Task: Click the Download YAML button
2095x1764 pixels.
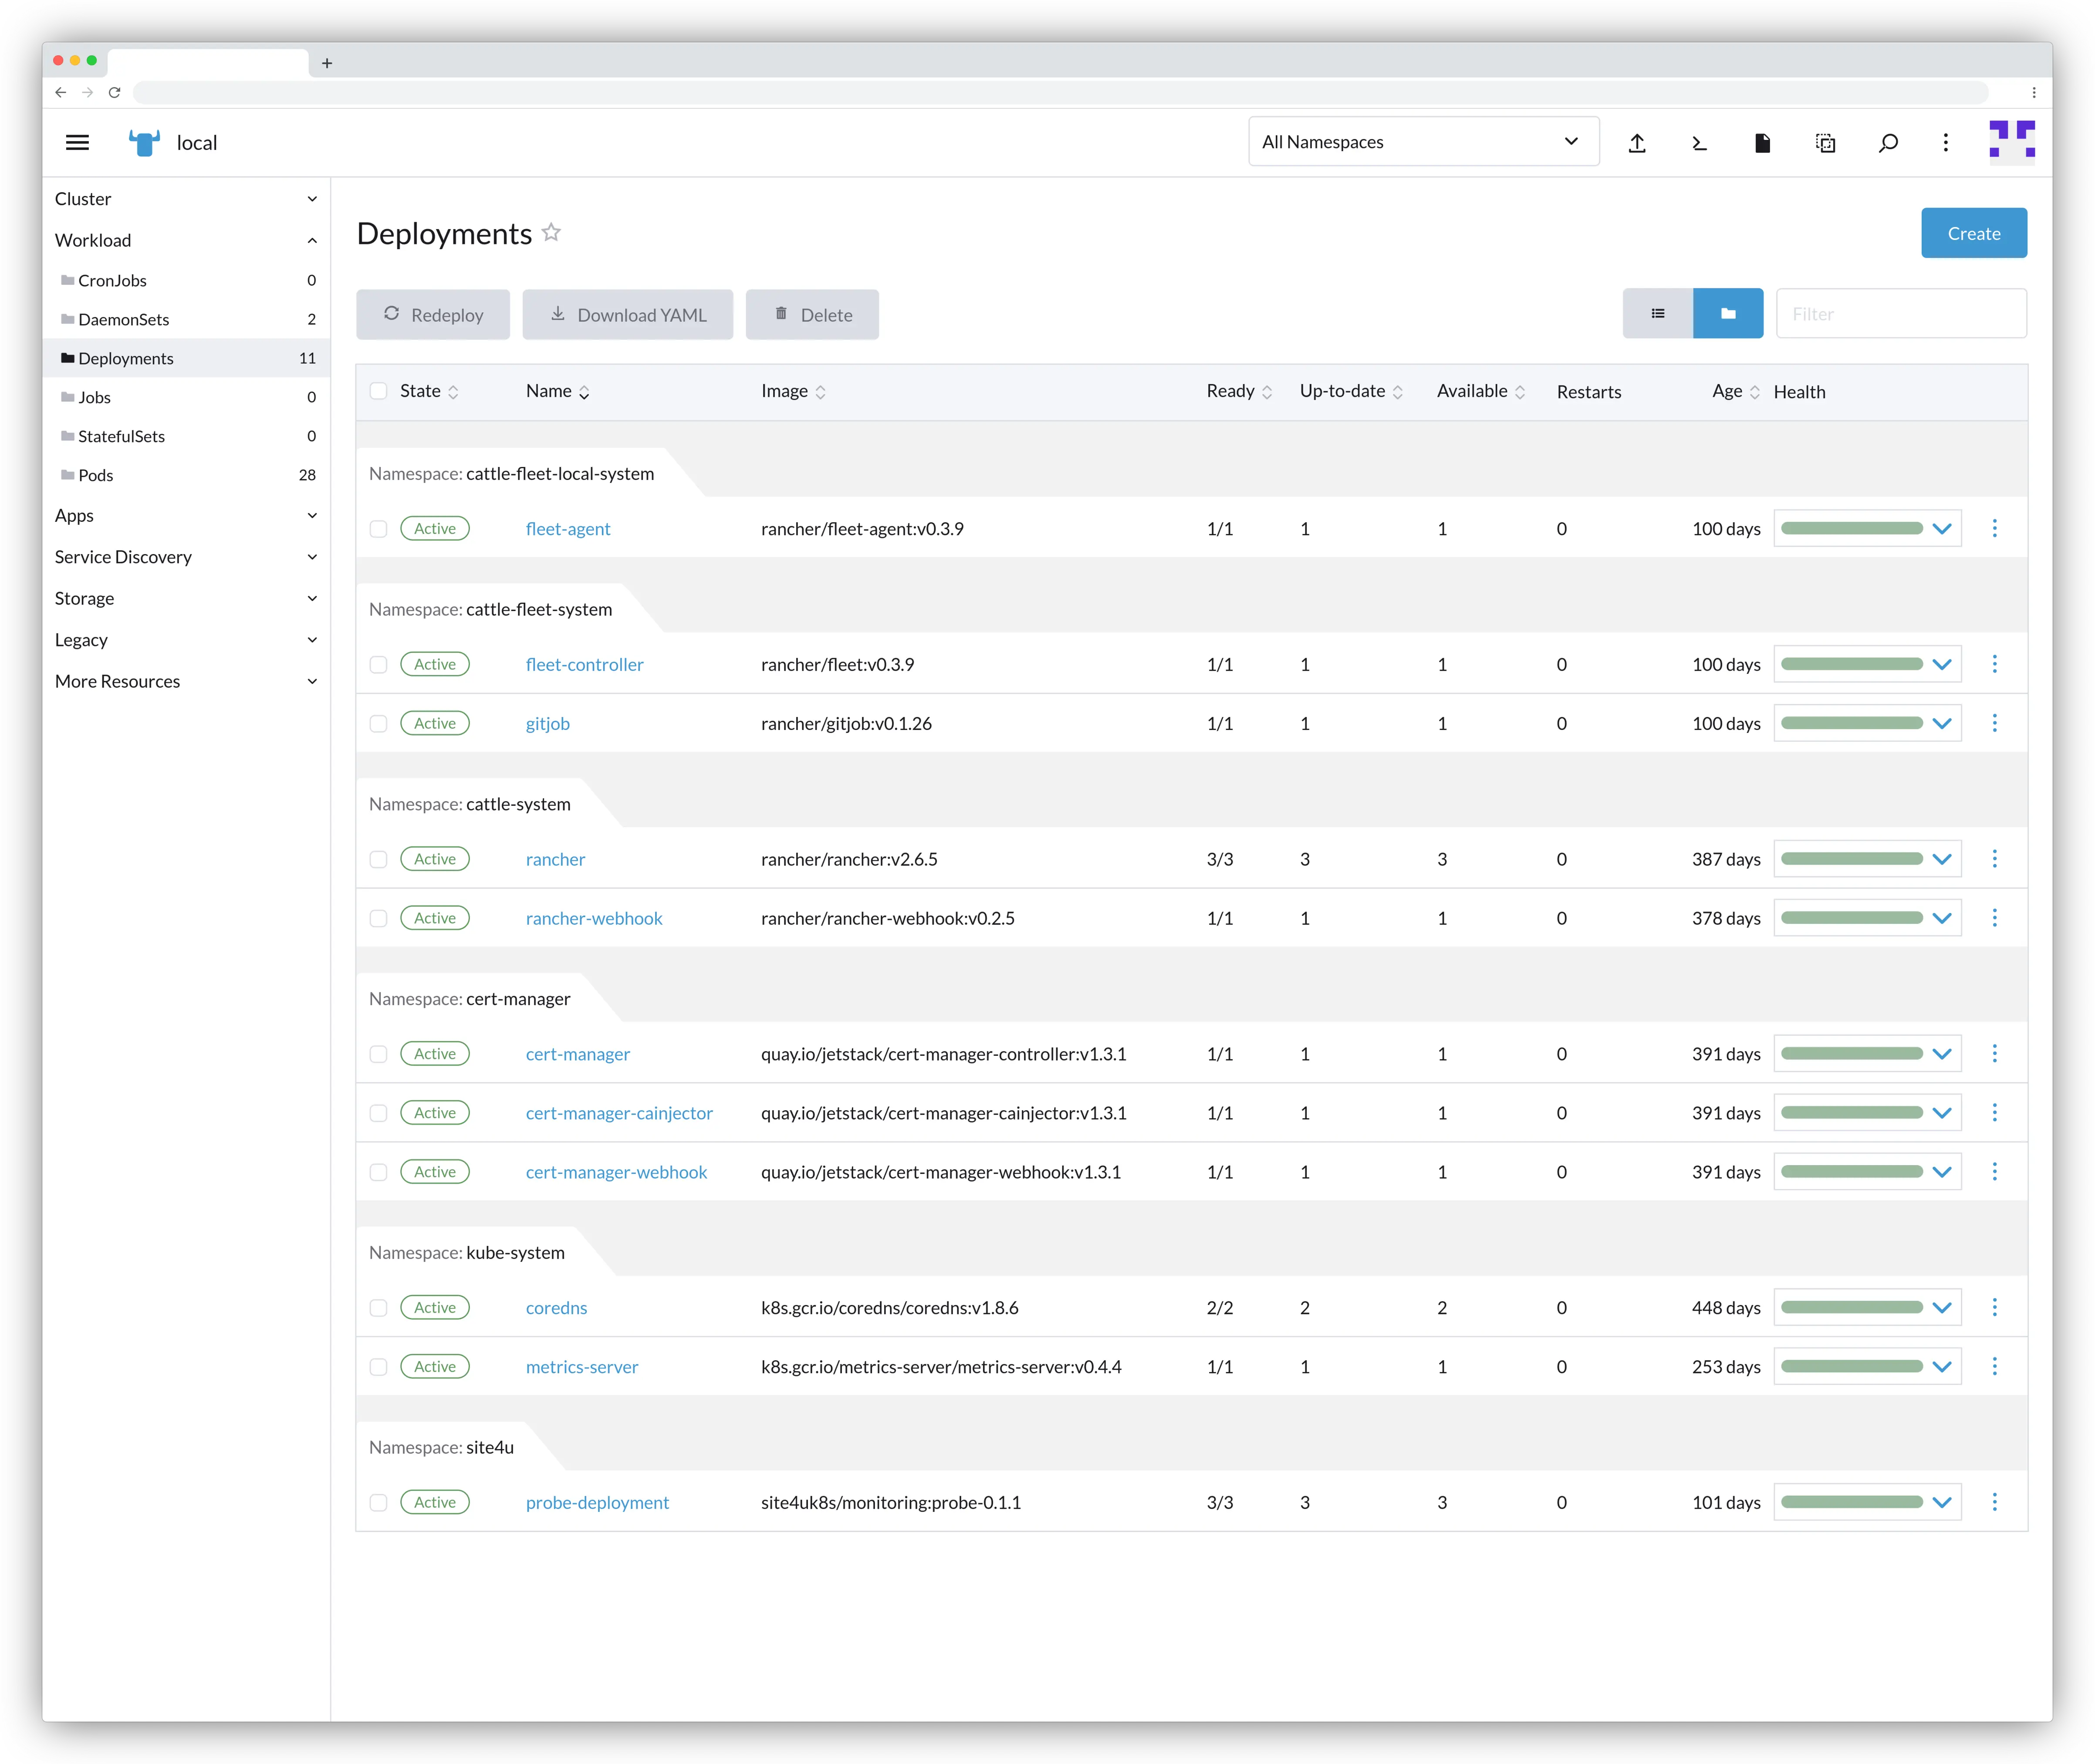Action: click(x=627, y=315)
